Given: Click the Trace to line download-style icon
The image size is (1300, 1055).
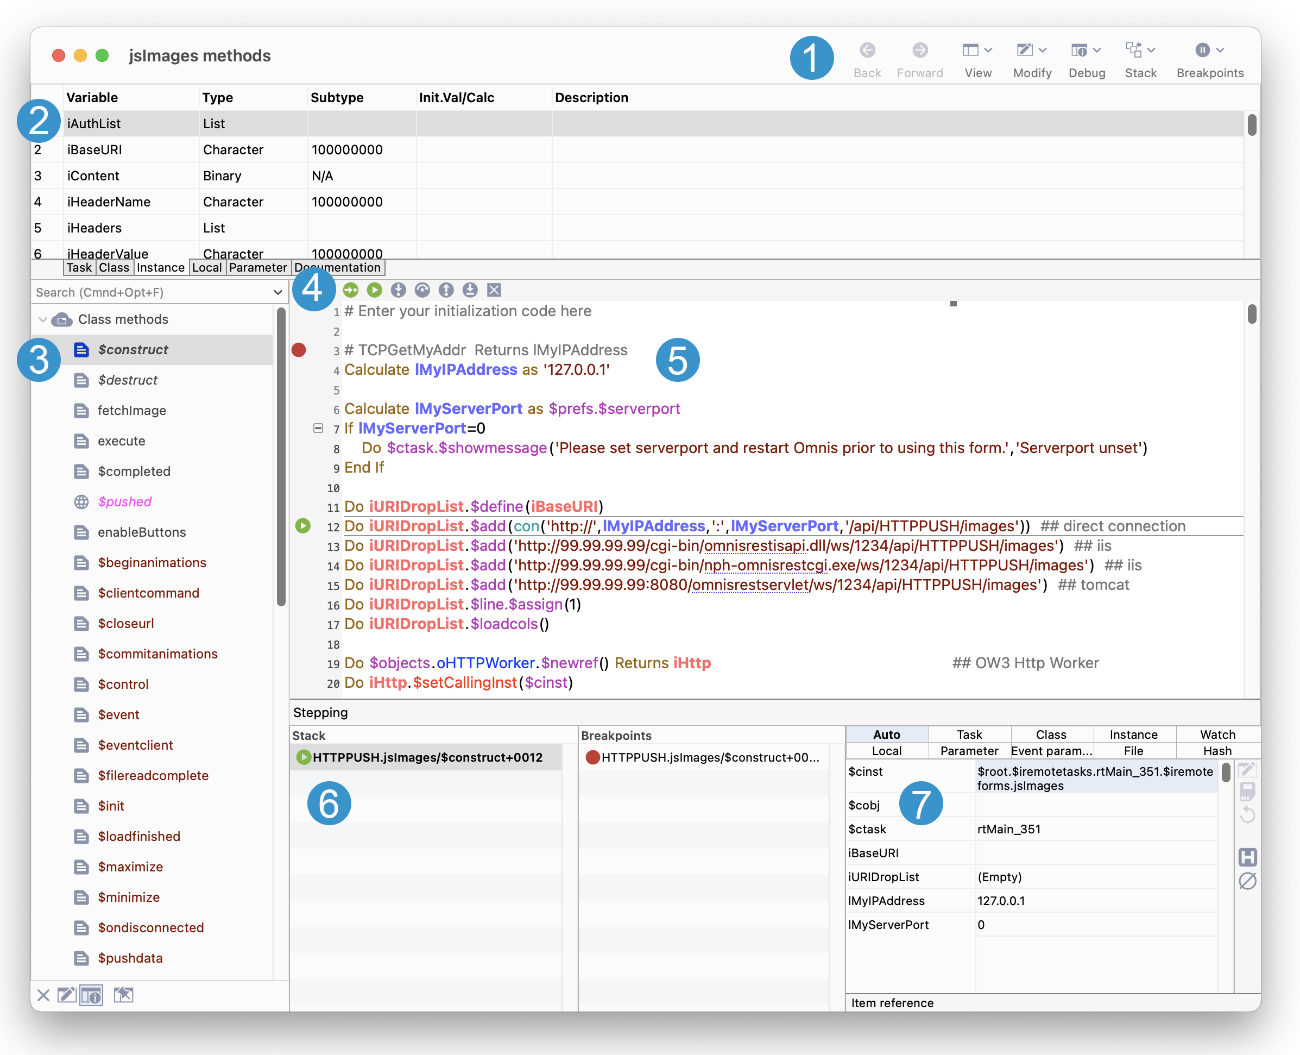Looking at the screenshot, I should tap(470, 290).
